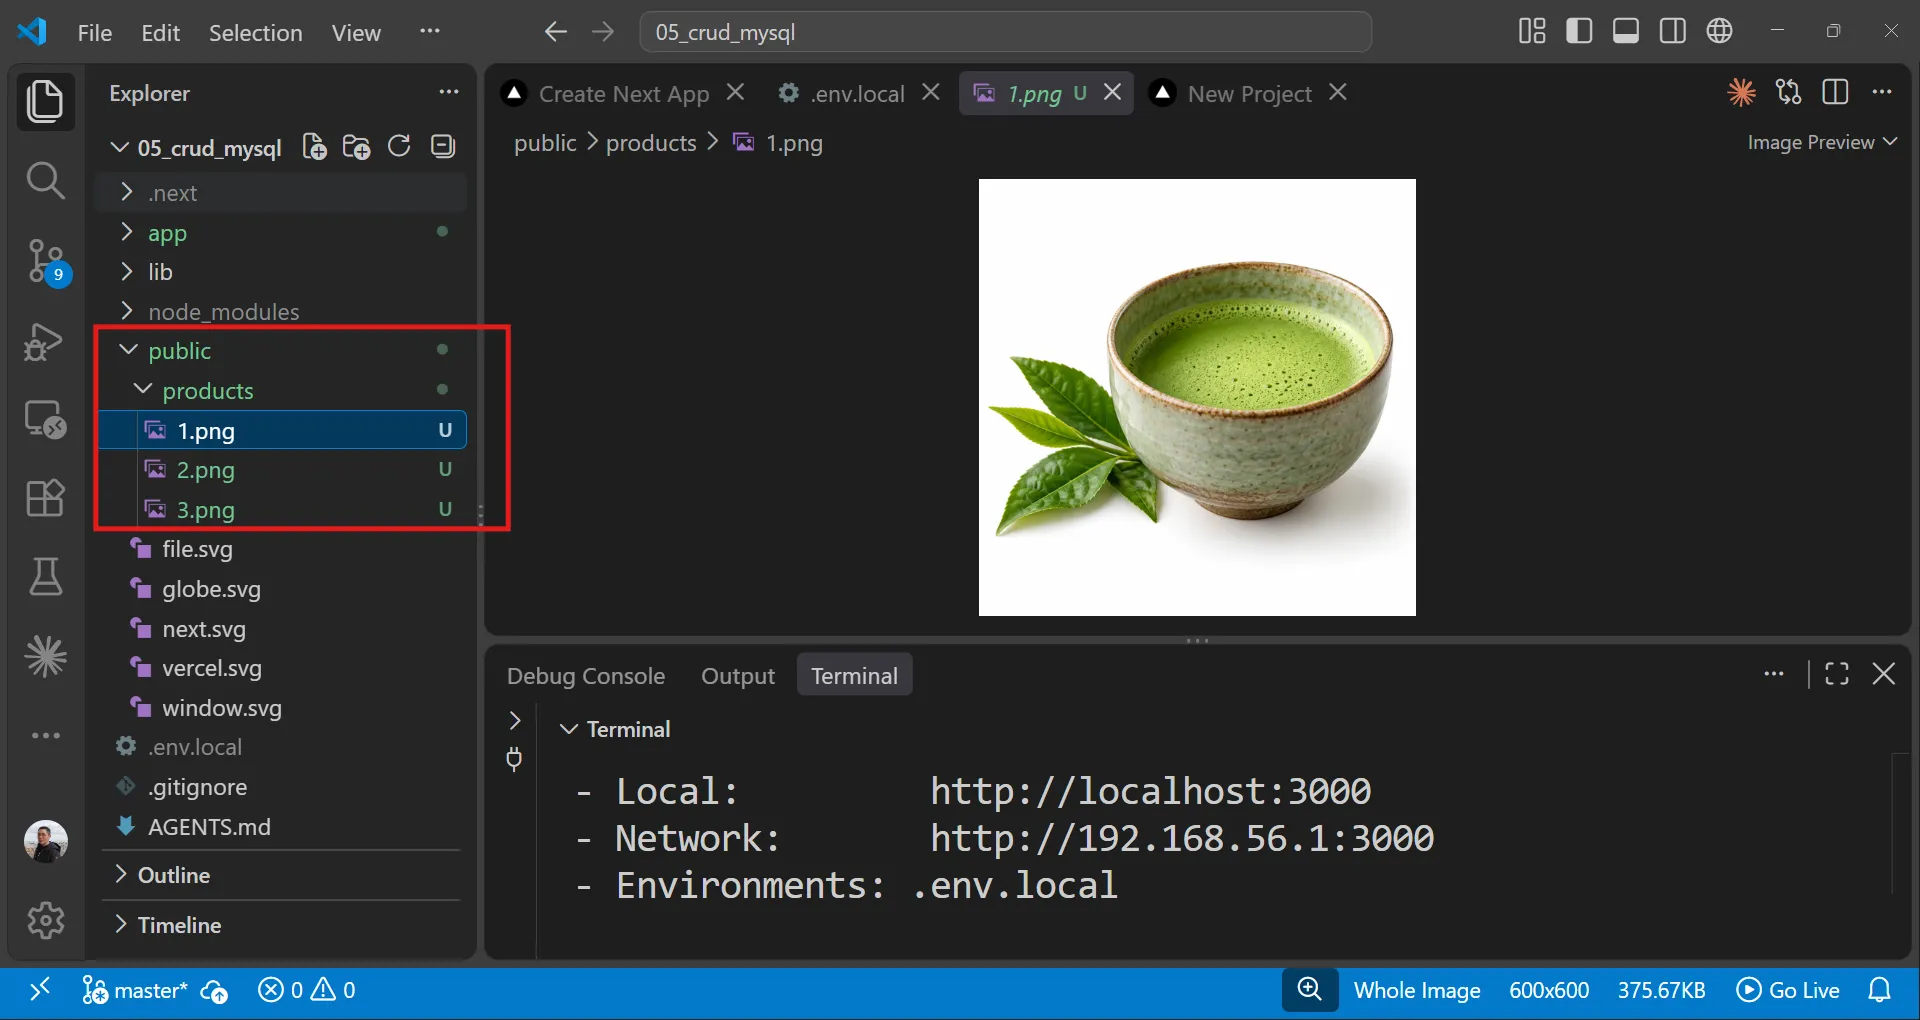Open changes compare icon in editor toolbar
This screenshot has width=1920, height=1020.
1788,92
